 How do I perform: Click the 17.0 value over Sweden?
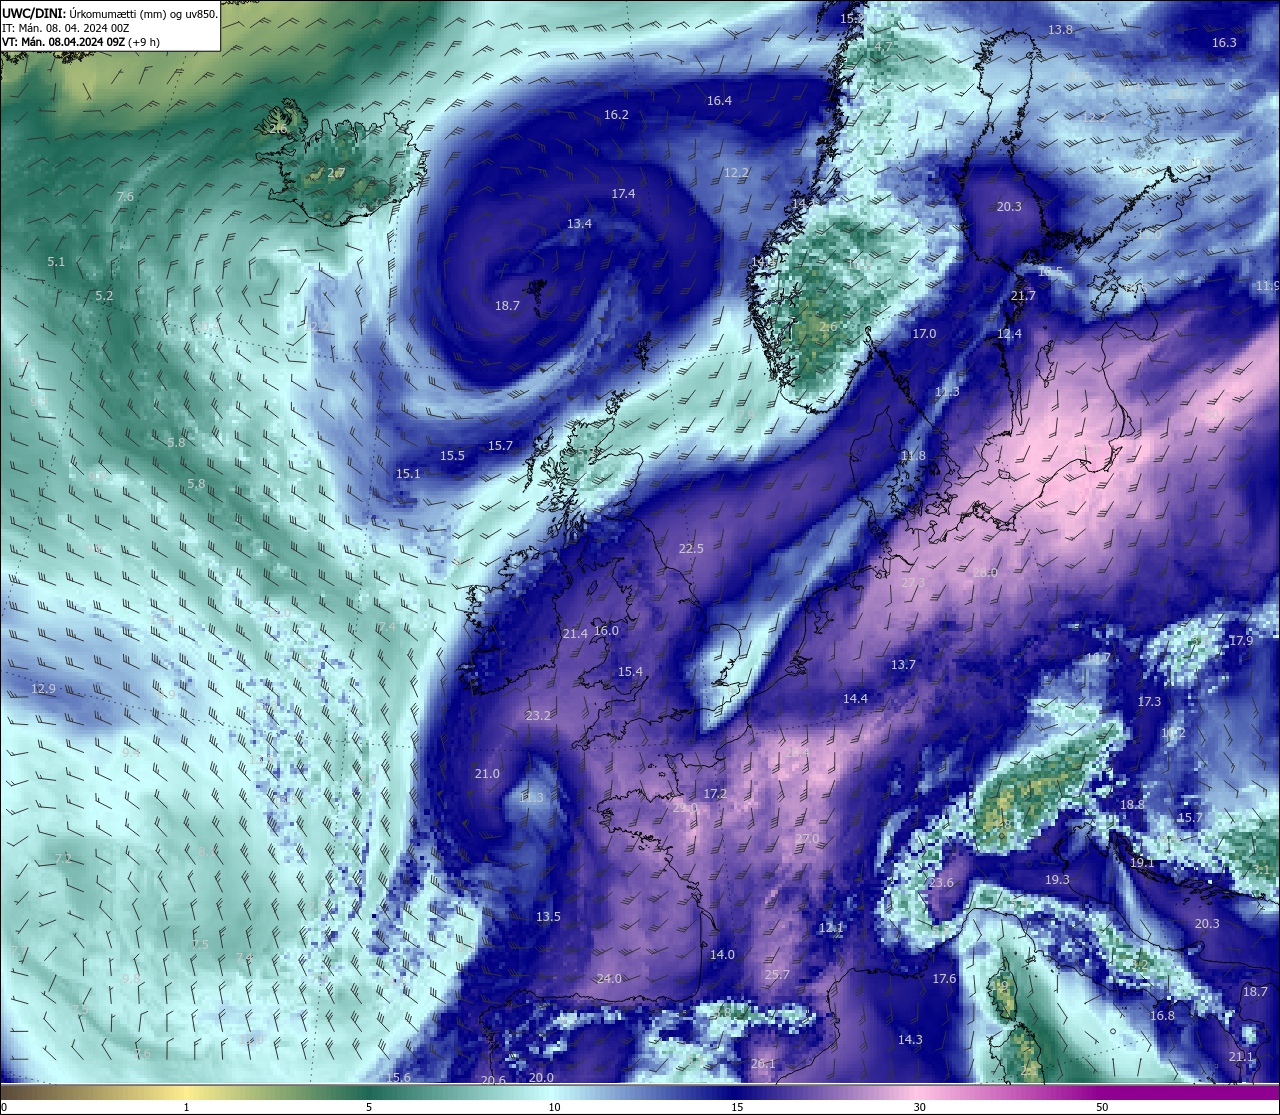tap(924, 334)
